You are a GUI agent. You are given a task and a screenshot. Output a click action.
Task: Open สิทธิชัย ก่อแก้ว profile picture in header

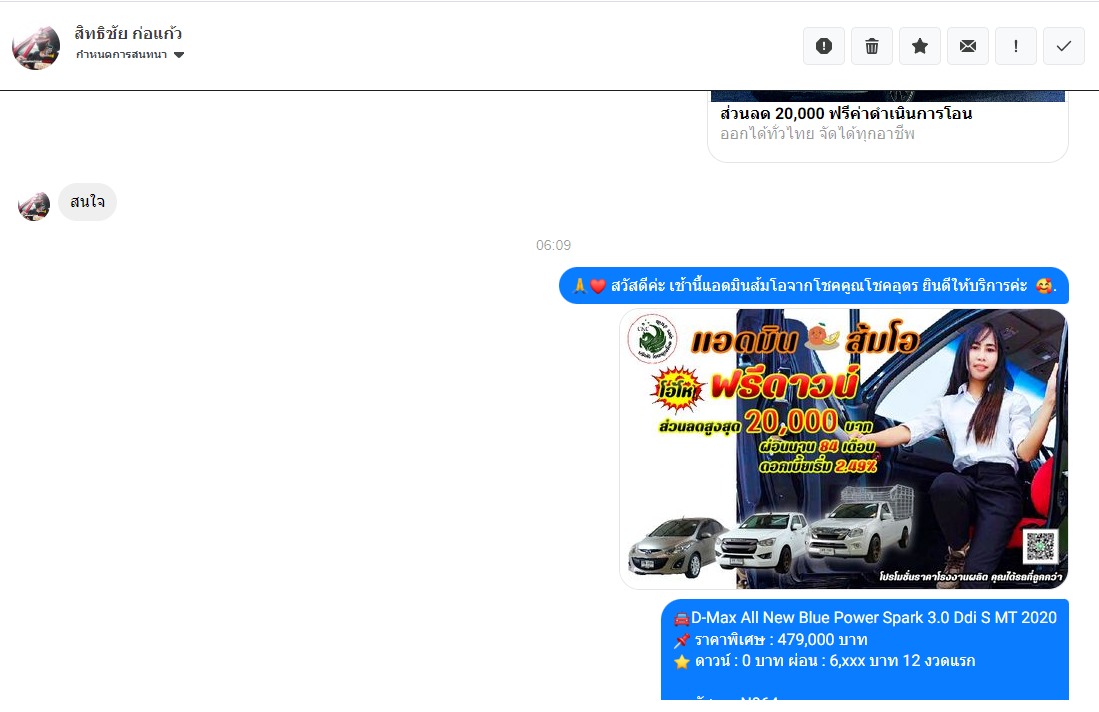[36, 47]
